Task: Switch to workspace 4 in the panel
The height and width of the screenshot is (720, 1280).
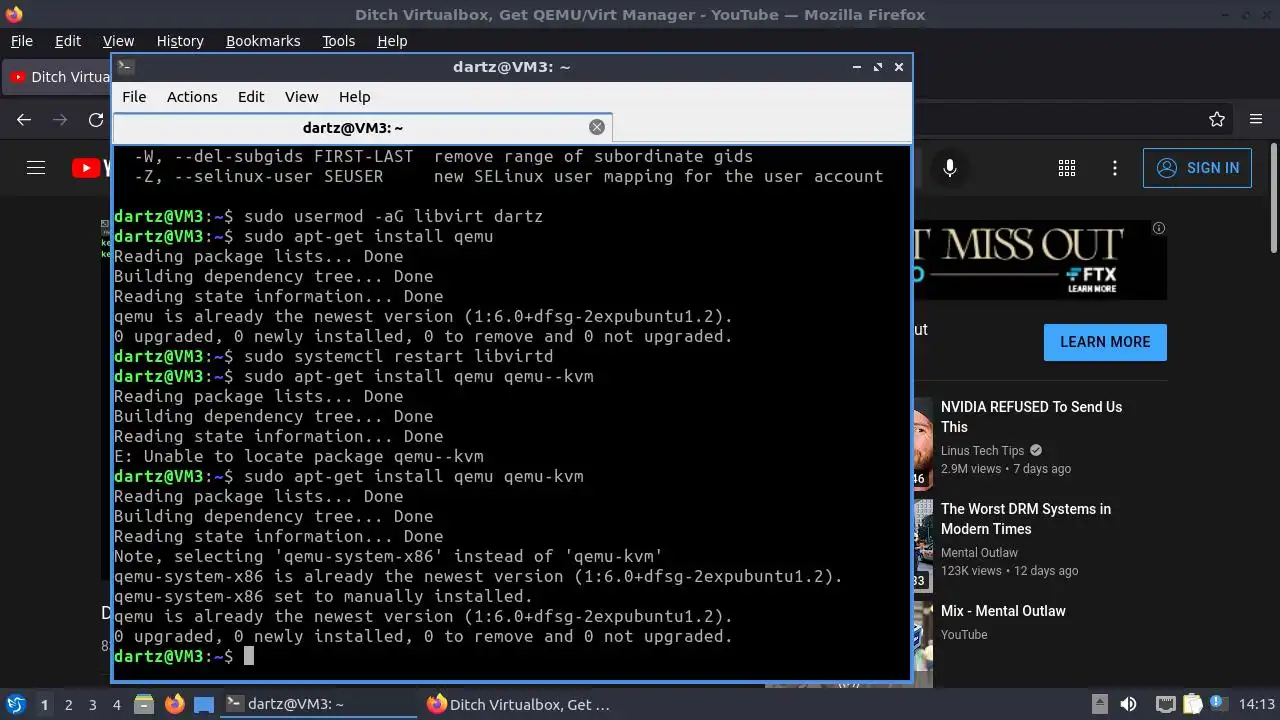Action: tap(117, 705)
